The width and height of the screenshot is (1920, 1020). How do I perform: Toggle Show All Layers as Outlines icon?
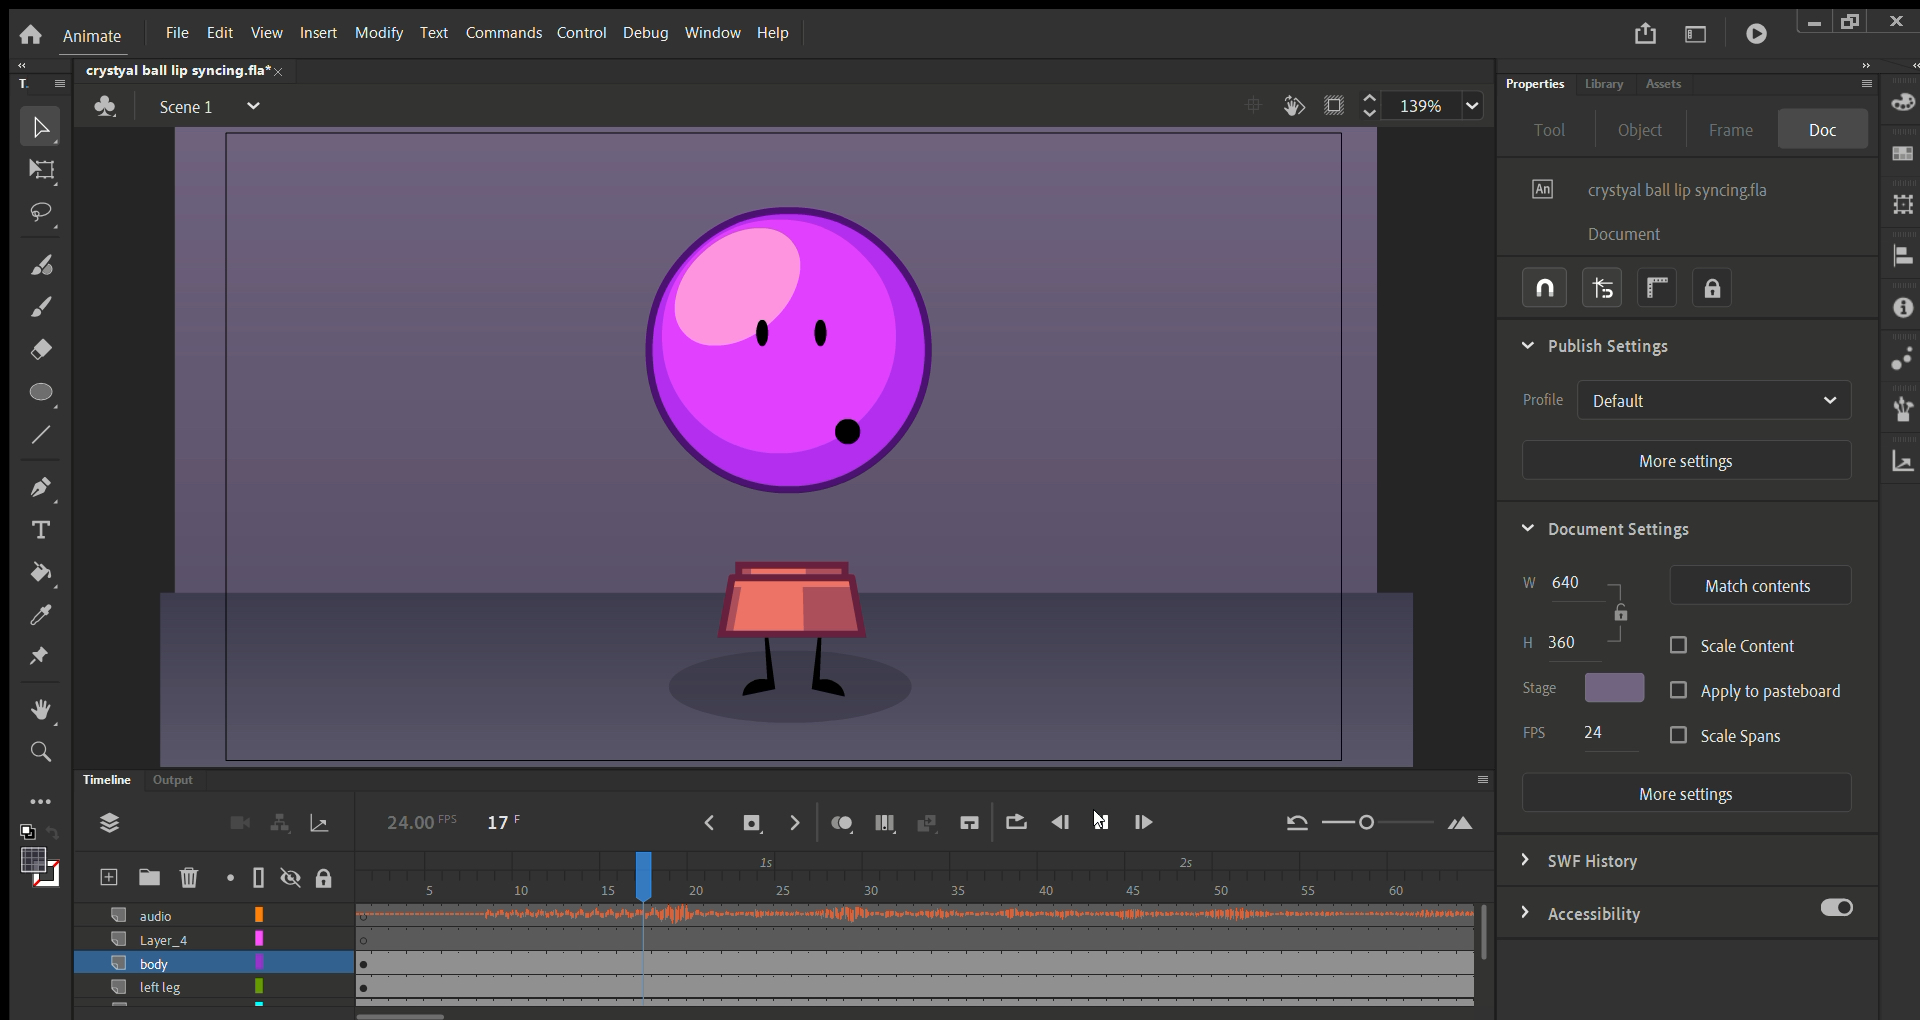click(x=258, y=878)
